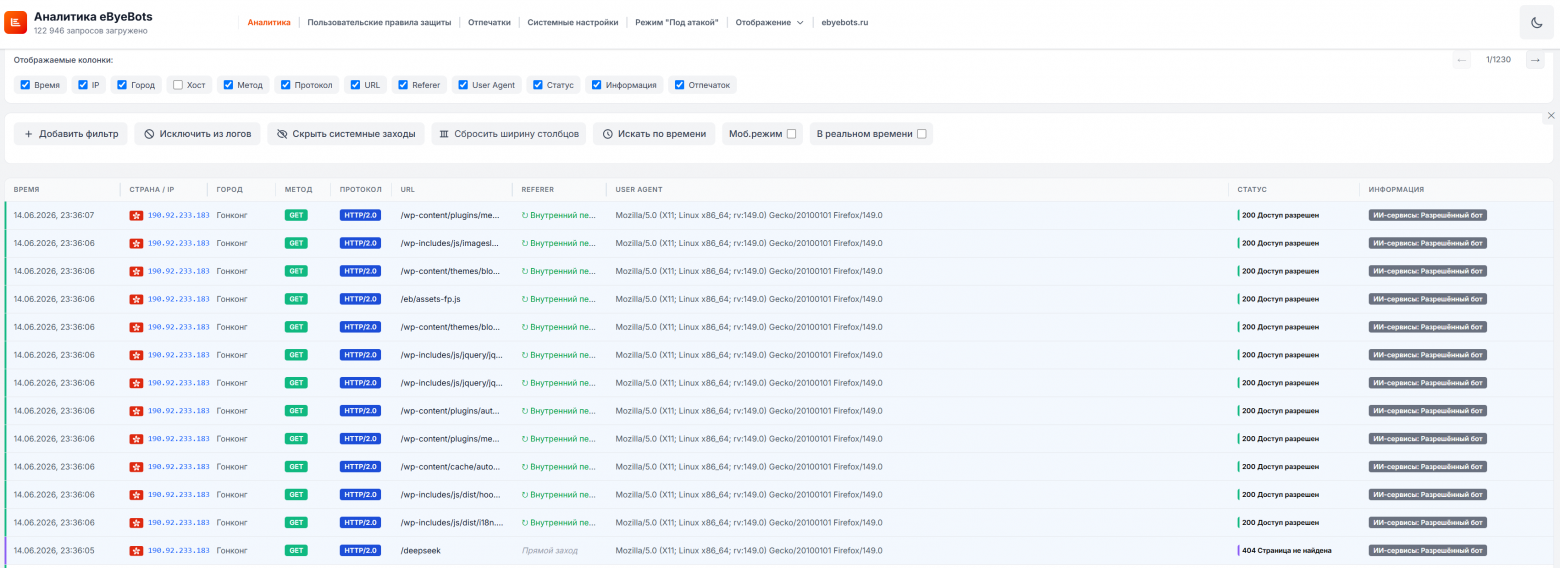The height and width of the screenshot is (568, 1560).
Task: Sort by Страна / IP column header
Action: [152, 189]
